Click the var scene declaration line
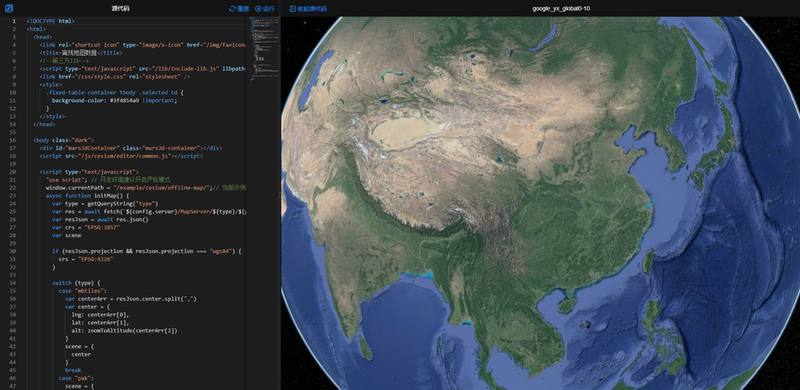Viewport: 800px width, 390px height. point(66,235)
